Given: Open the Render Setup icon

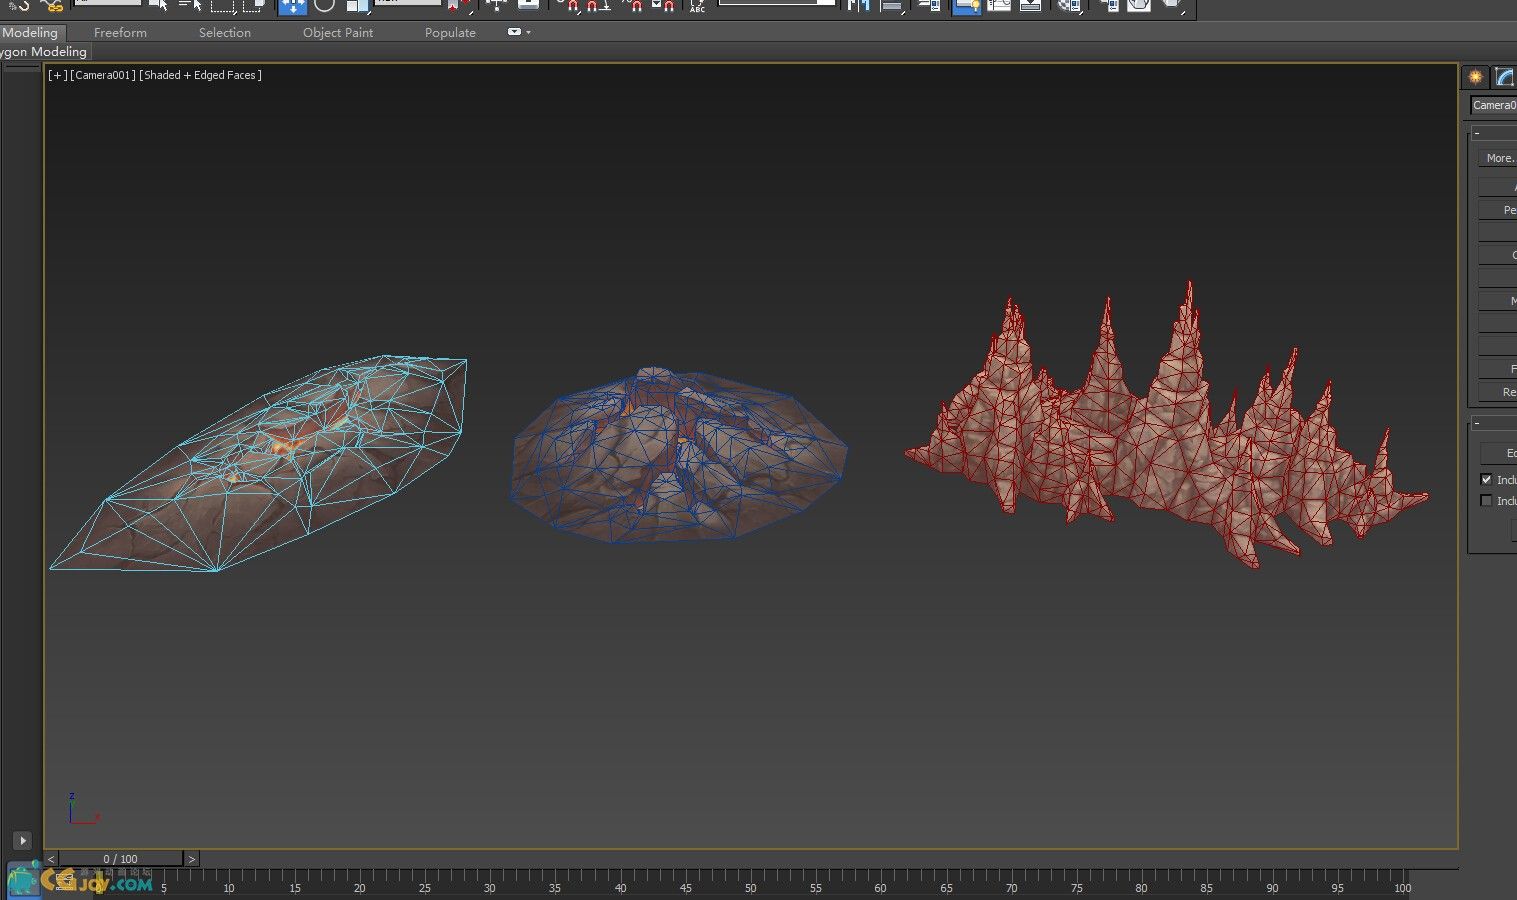Looking at the screenshot, I should tap(1109, 5).
